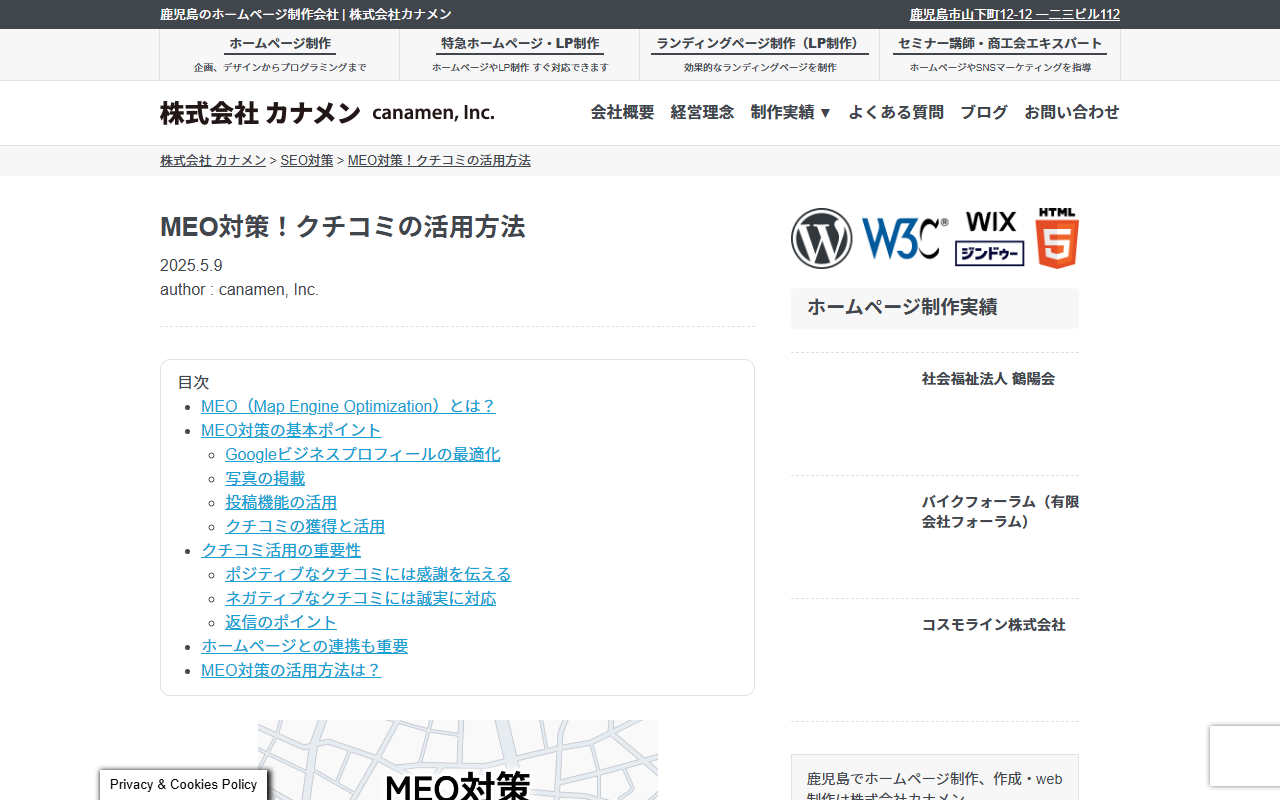This screenshot has width=1280, height=800.
Task: Open the 会社概要 menu item
Action: (622, 112)
